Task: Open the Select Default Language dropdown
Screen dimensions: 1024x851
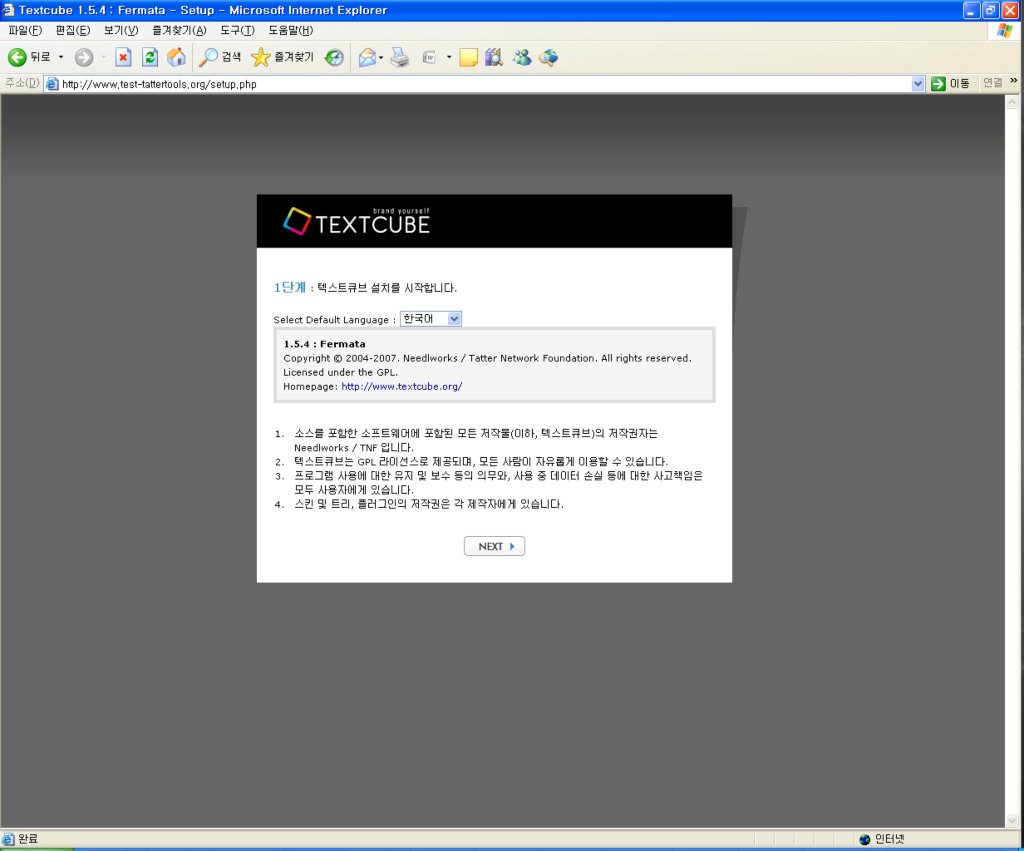Action: (431, 319)
